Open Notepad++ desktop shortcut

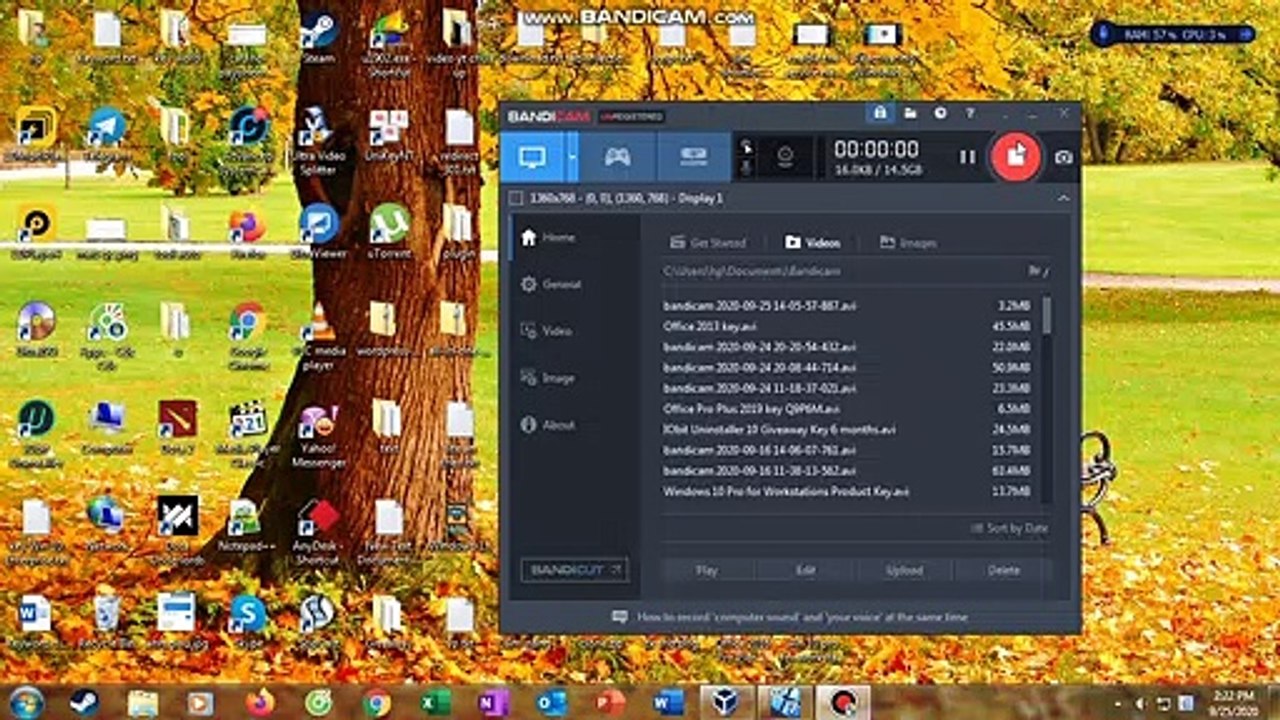pyautogui.click(x=246, y=526)
